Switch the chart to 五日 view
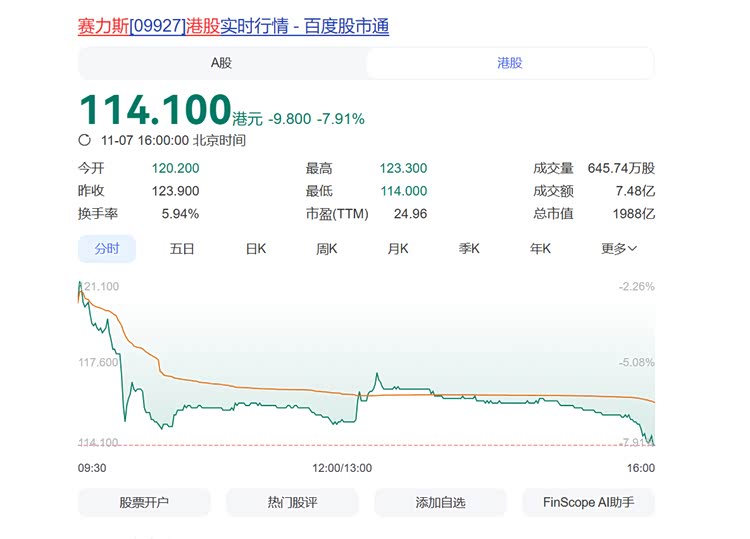 tap(182, 248)
